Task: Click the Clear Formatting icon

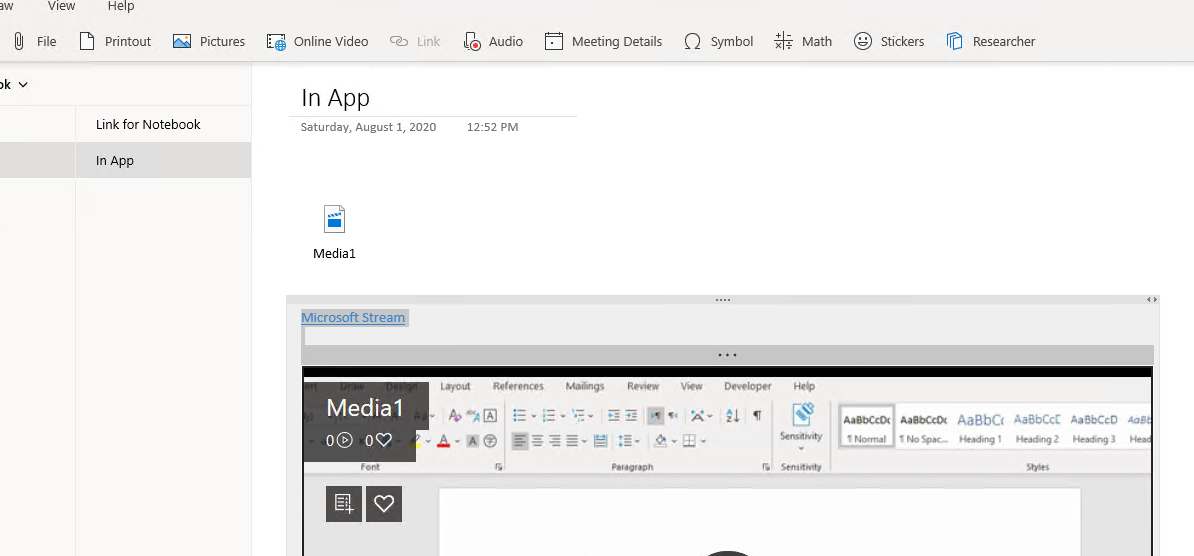Action: (x=455, y=416)
